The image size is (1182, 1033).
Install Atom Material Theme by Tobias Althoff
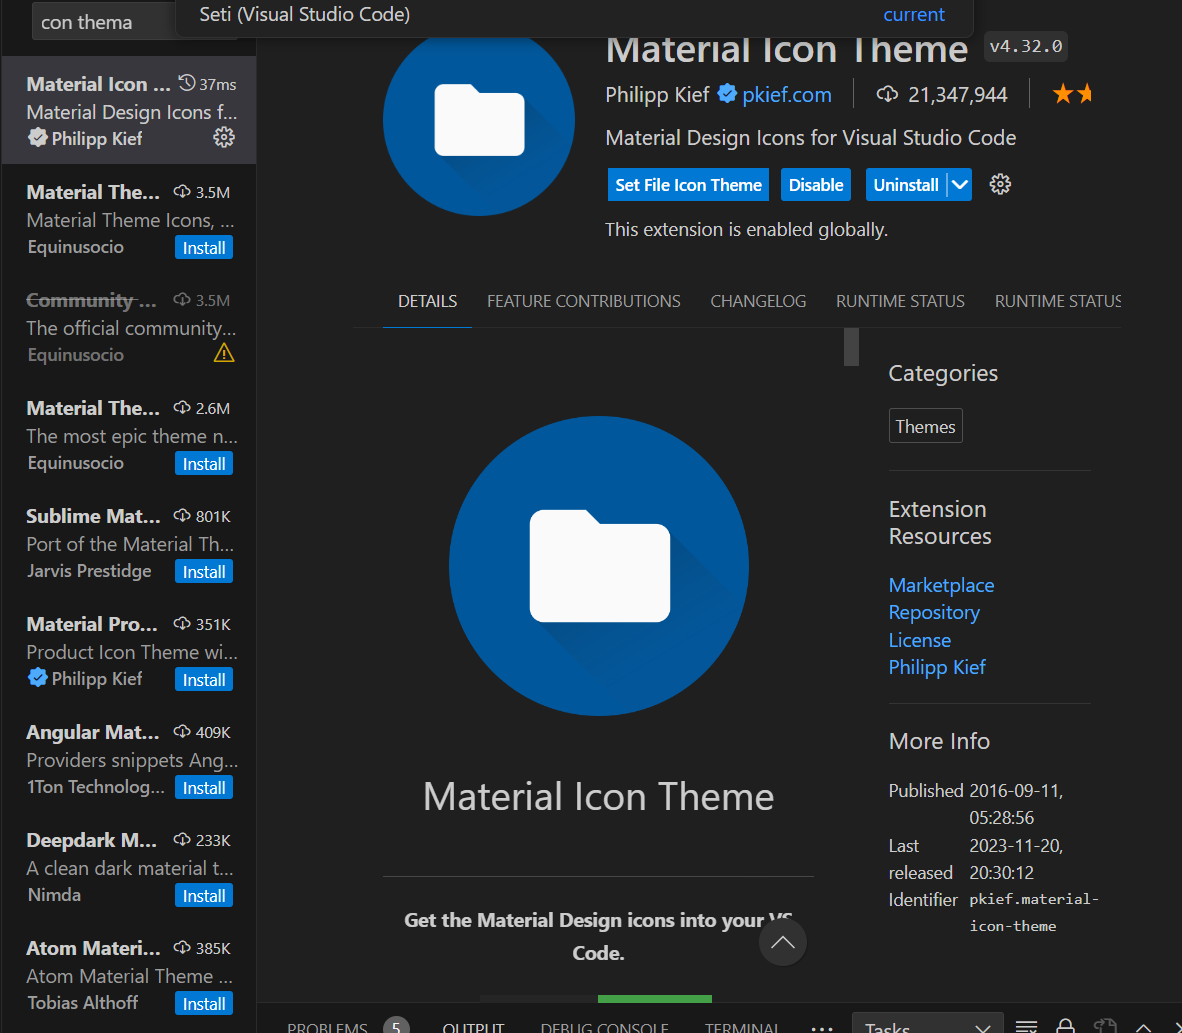204,1003
